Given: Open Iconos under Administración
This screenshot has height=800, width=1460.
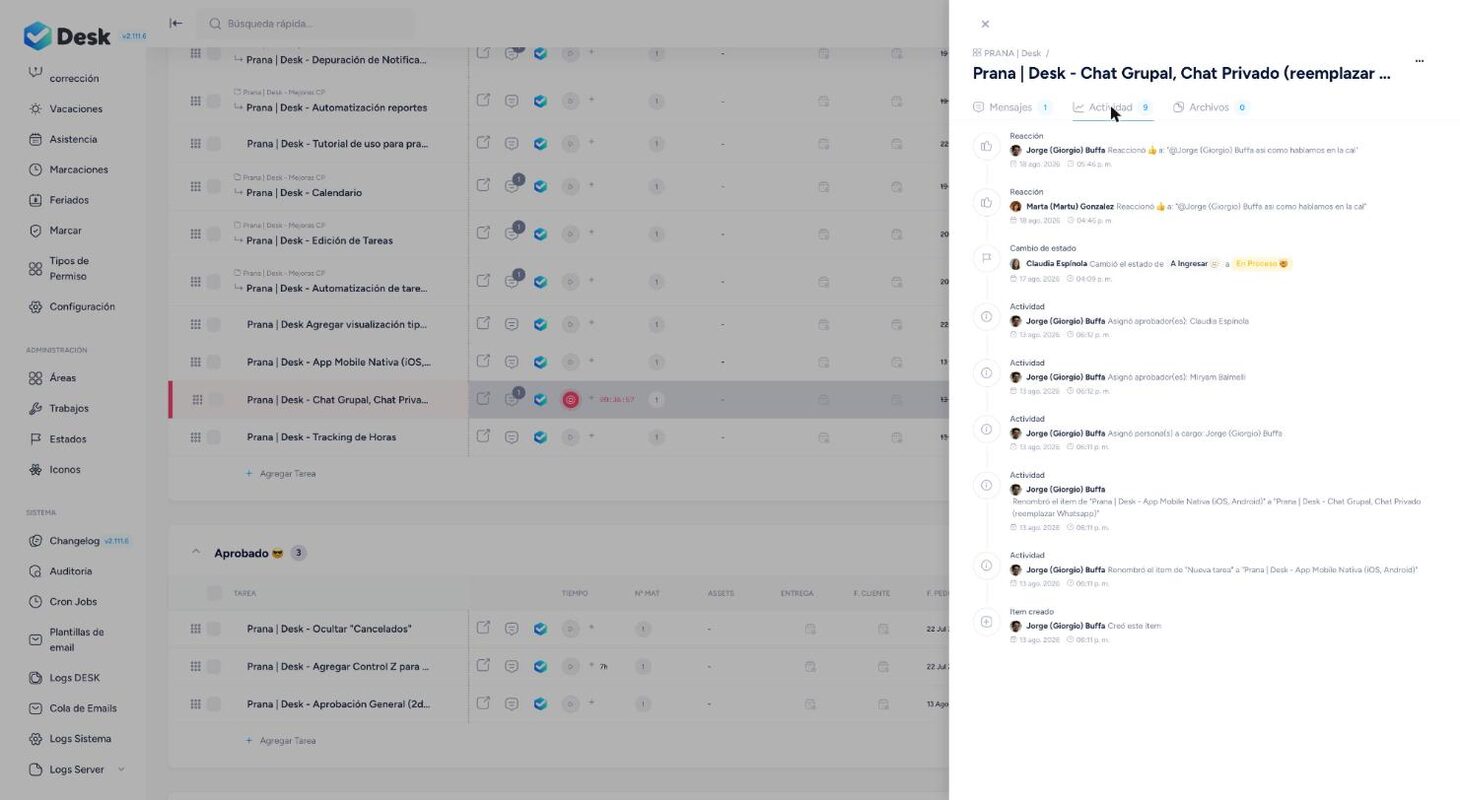Looking at the screenshot, I should pos(65,470).
